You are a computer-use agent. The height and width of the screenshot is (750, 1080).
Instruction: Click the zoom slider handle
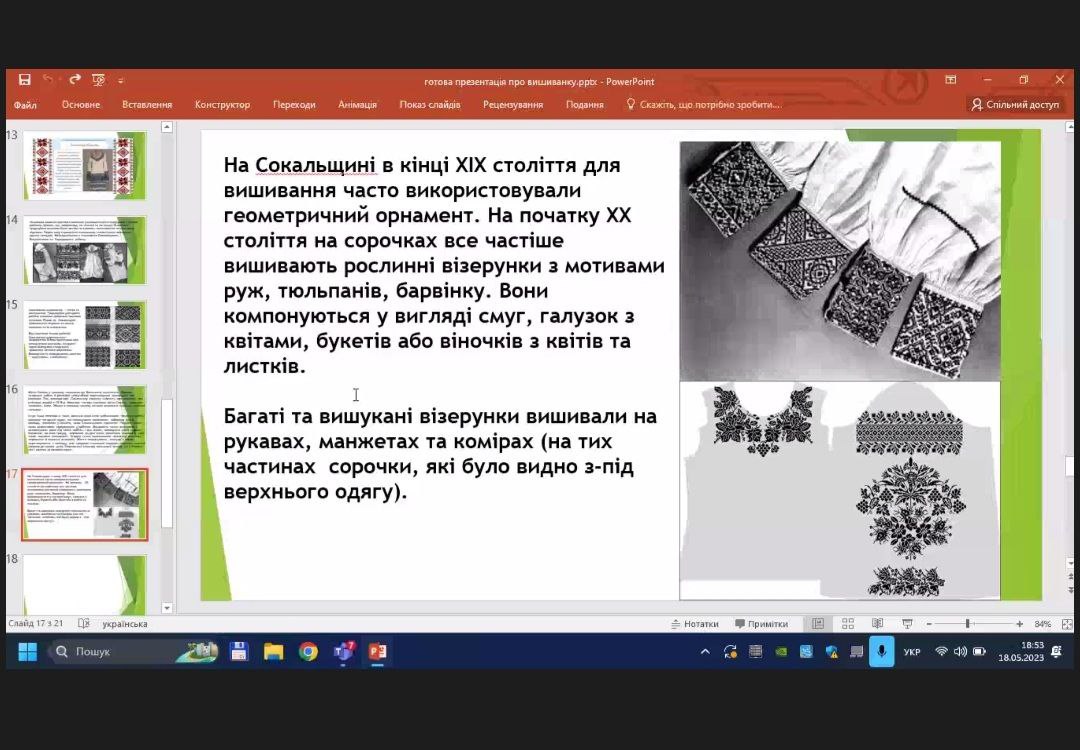(x=967, y=624)
